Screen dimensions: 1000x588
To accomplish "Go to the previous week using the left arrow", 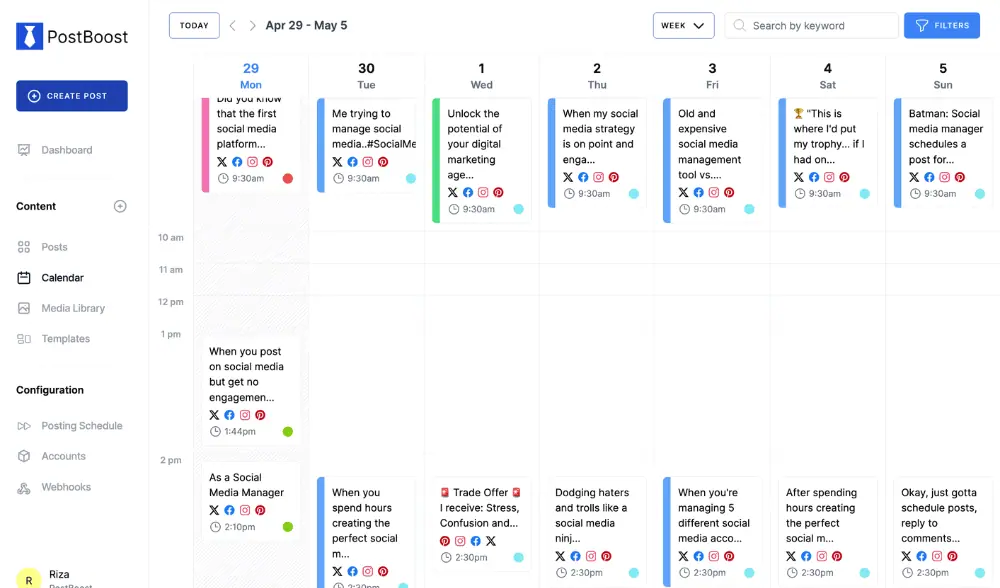I will coord(233,26).
